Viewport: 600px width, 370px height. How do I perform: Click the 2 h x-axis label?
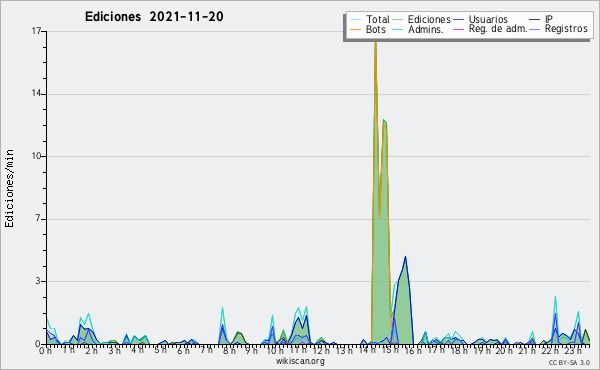91,350
